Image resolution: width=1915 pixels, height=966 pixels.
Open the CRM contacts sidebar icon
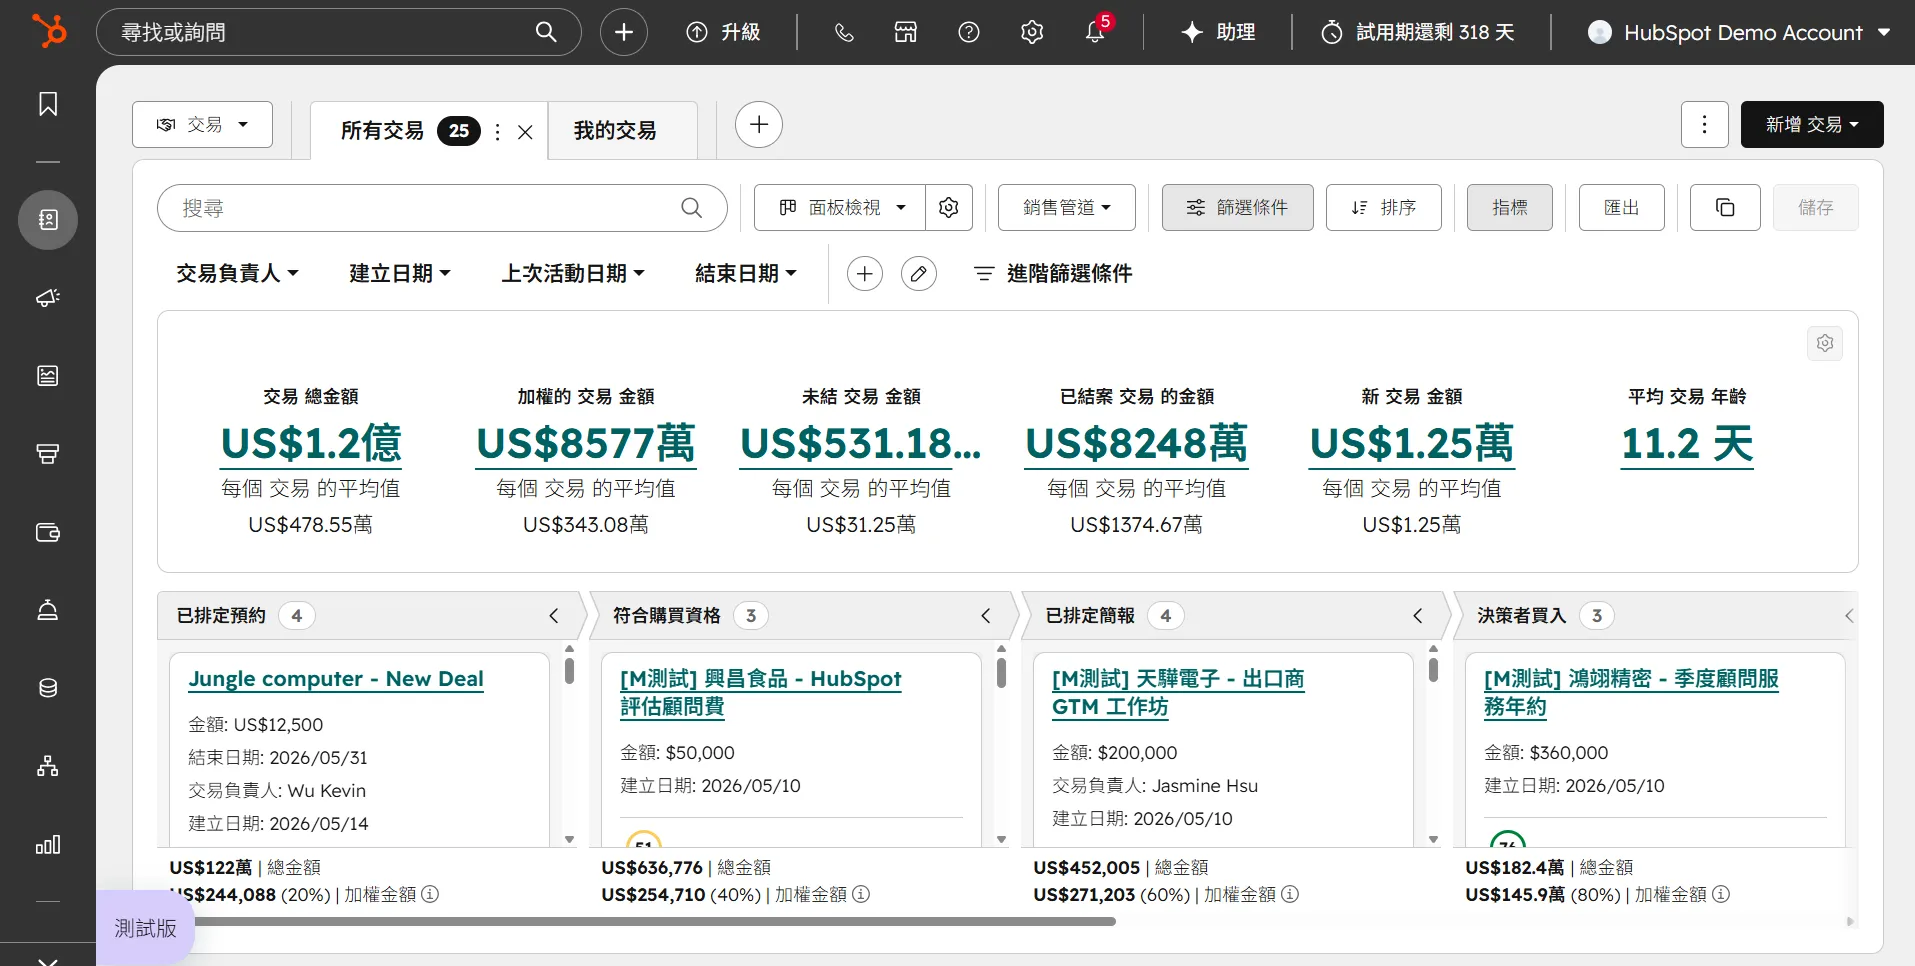click(x=48, y=220)
